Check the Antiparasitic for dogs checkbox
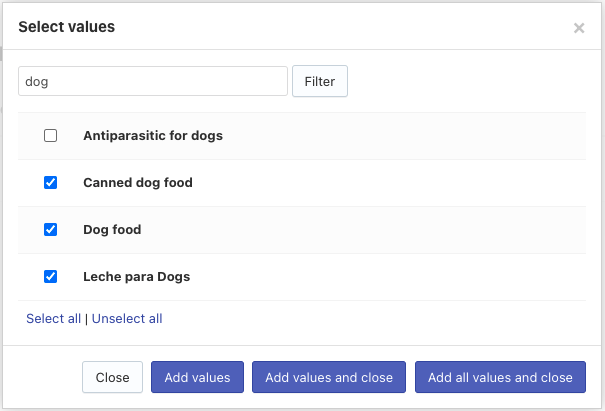605x411 pixels. (51, 136)
